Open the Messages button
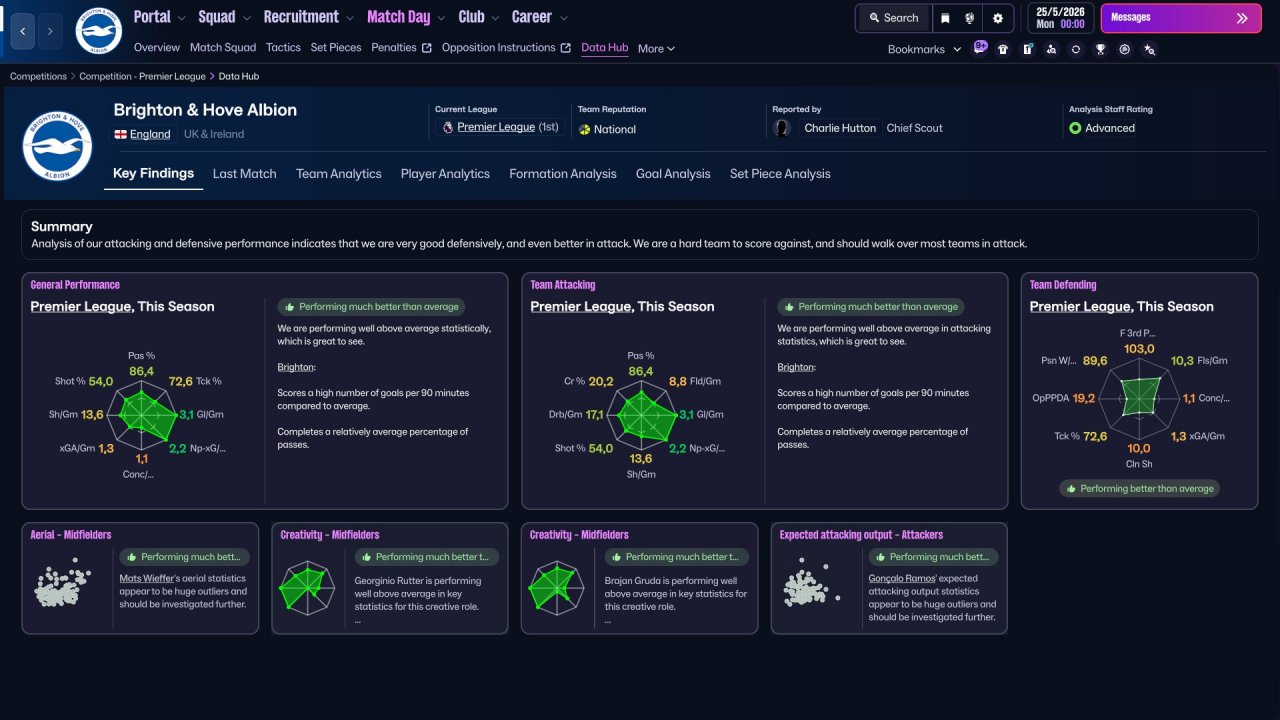 coord(1179,18)
